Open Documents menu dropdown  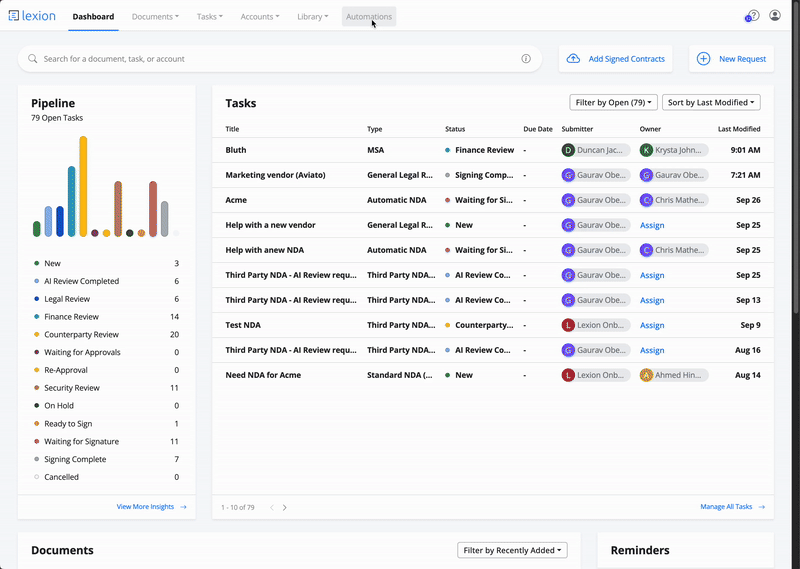coord(155,16)
